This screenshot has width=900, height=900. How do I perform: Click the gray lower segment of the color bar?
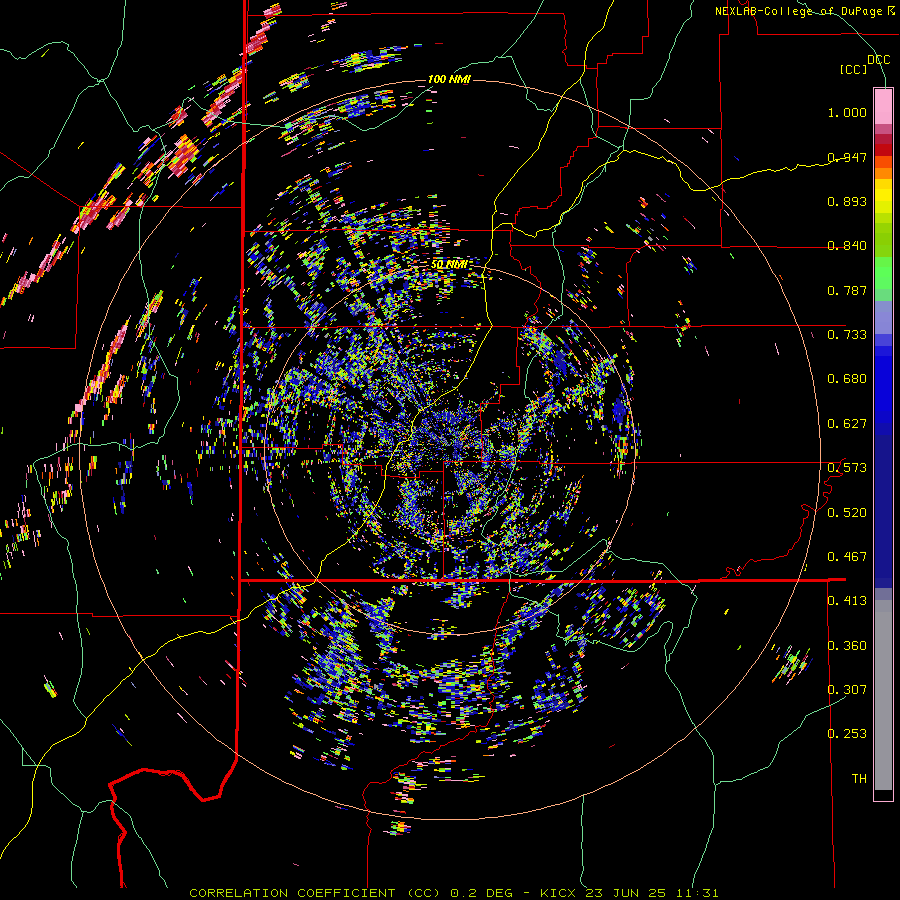883,695
